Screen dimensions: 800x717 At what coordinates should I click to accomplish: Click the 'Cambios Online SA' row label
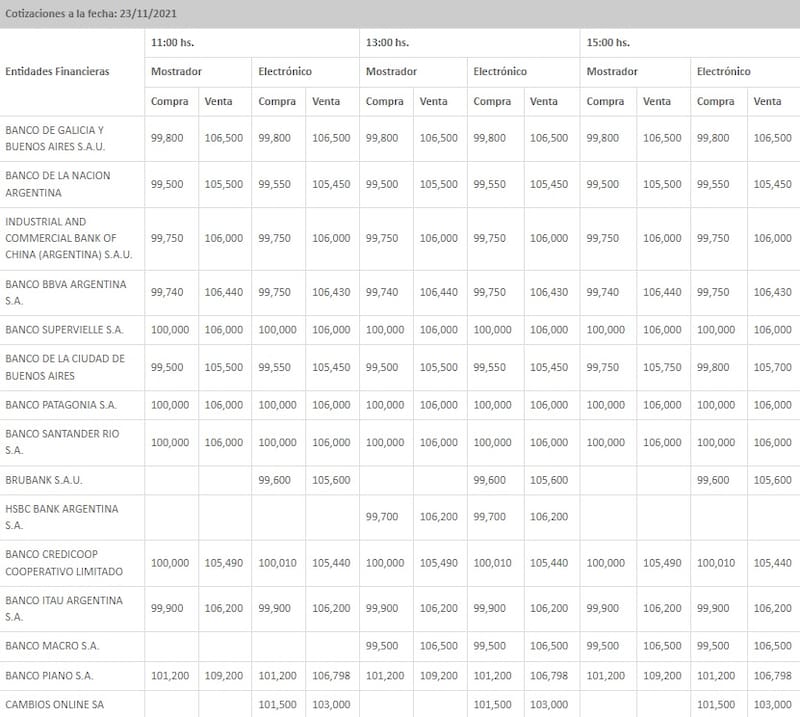coord(52,705)
